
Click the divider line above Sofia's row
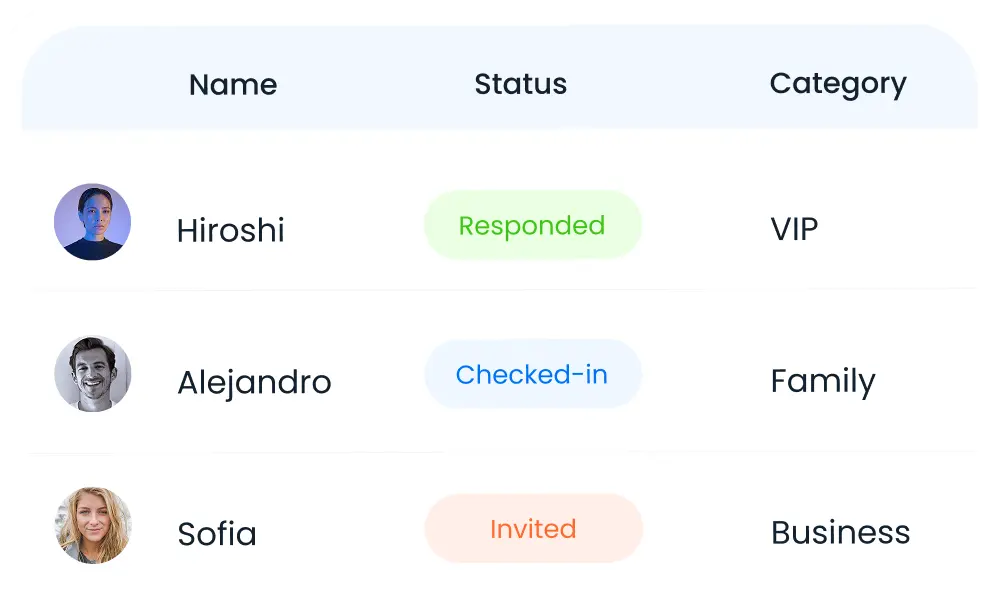500,453
